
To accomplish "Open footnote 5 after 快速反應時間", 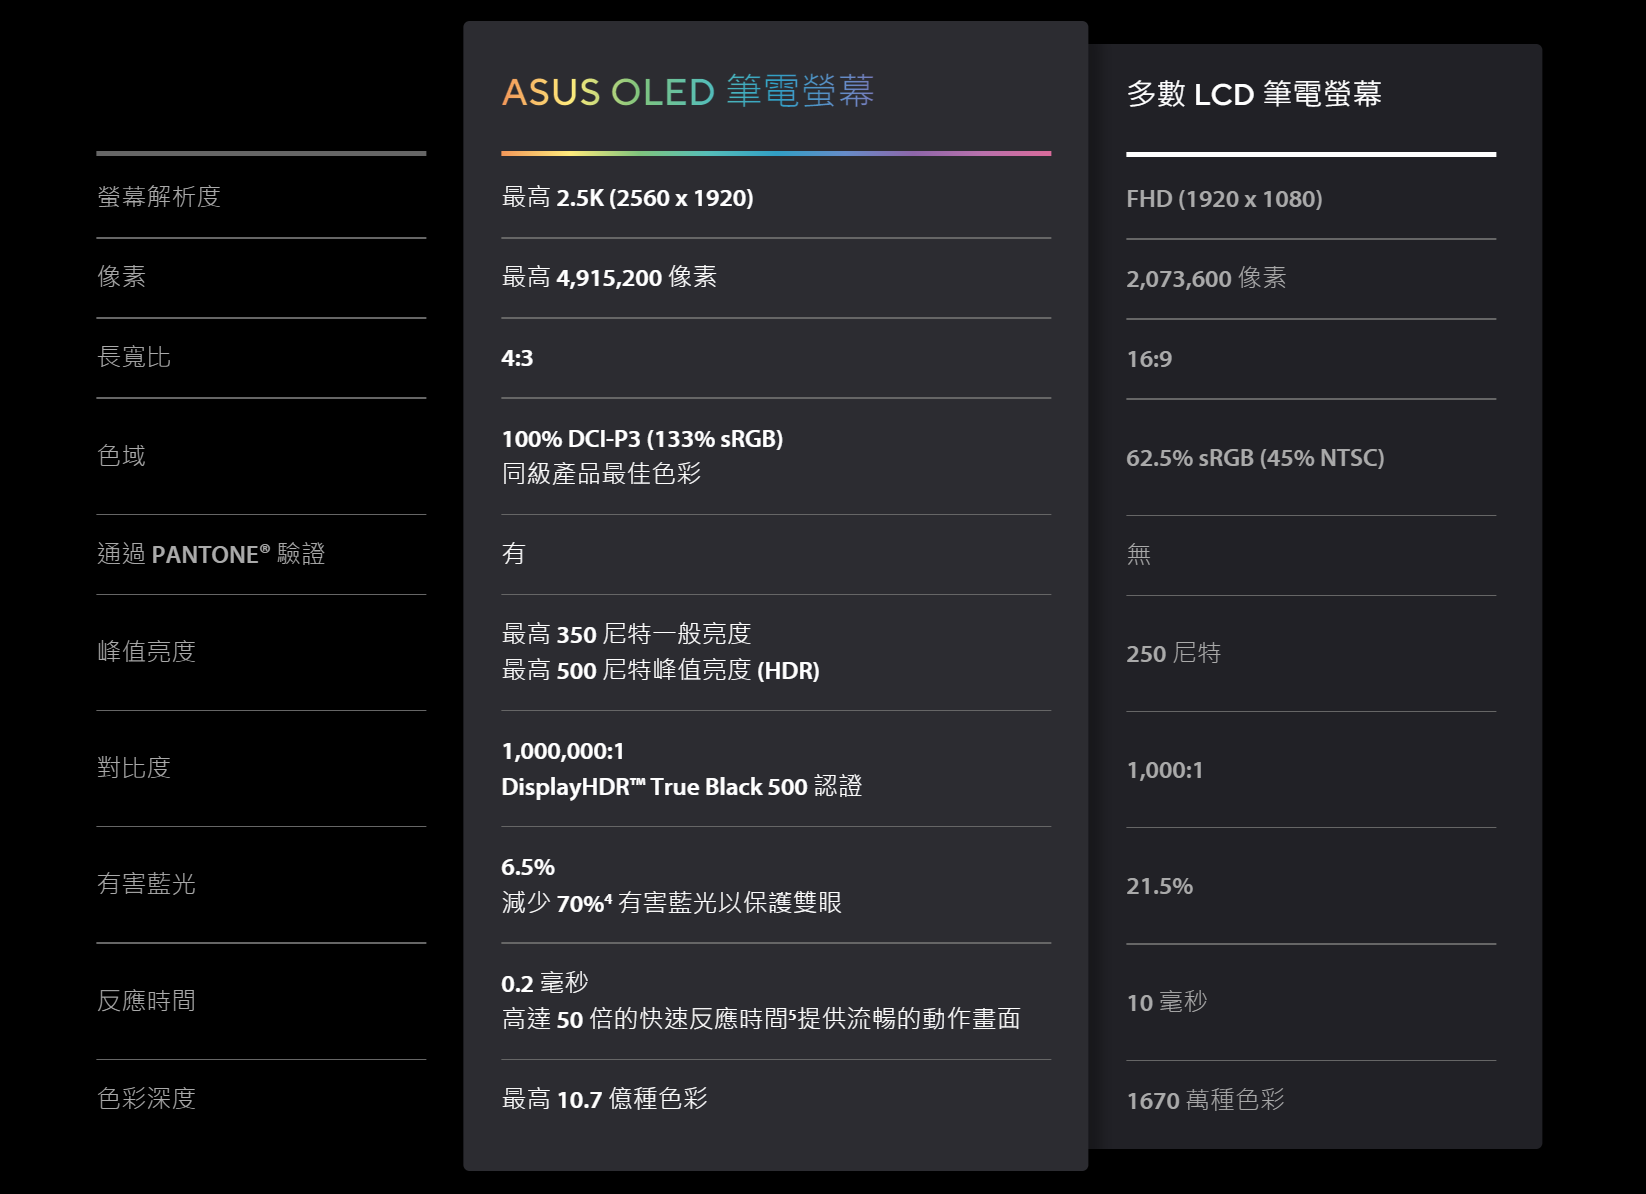I will (793, 1013).
